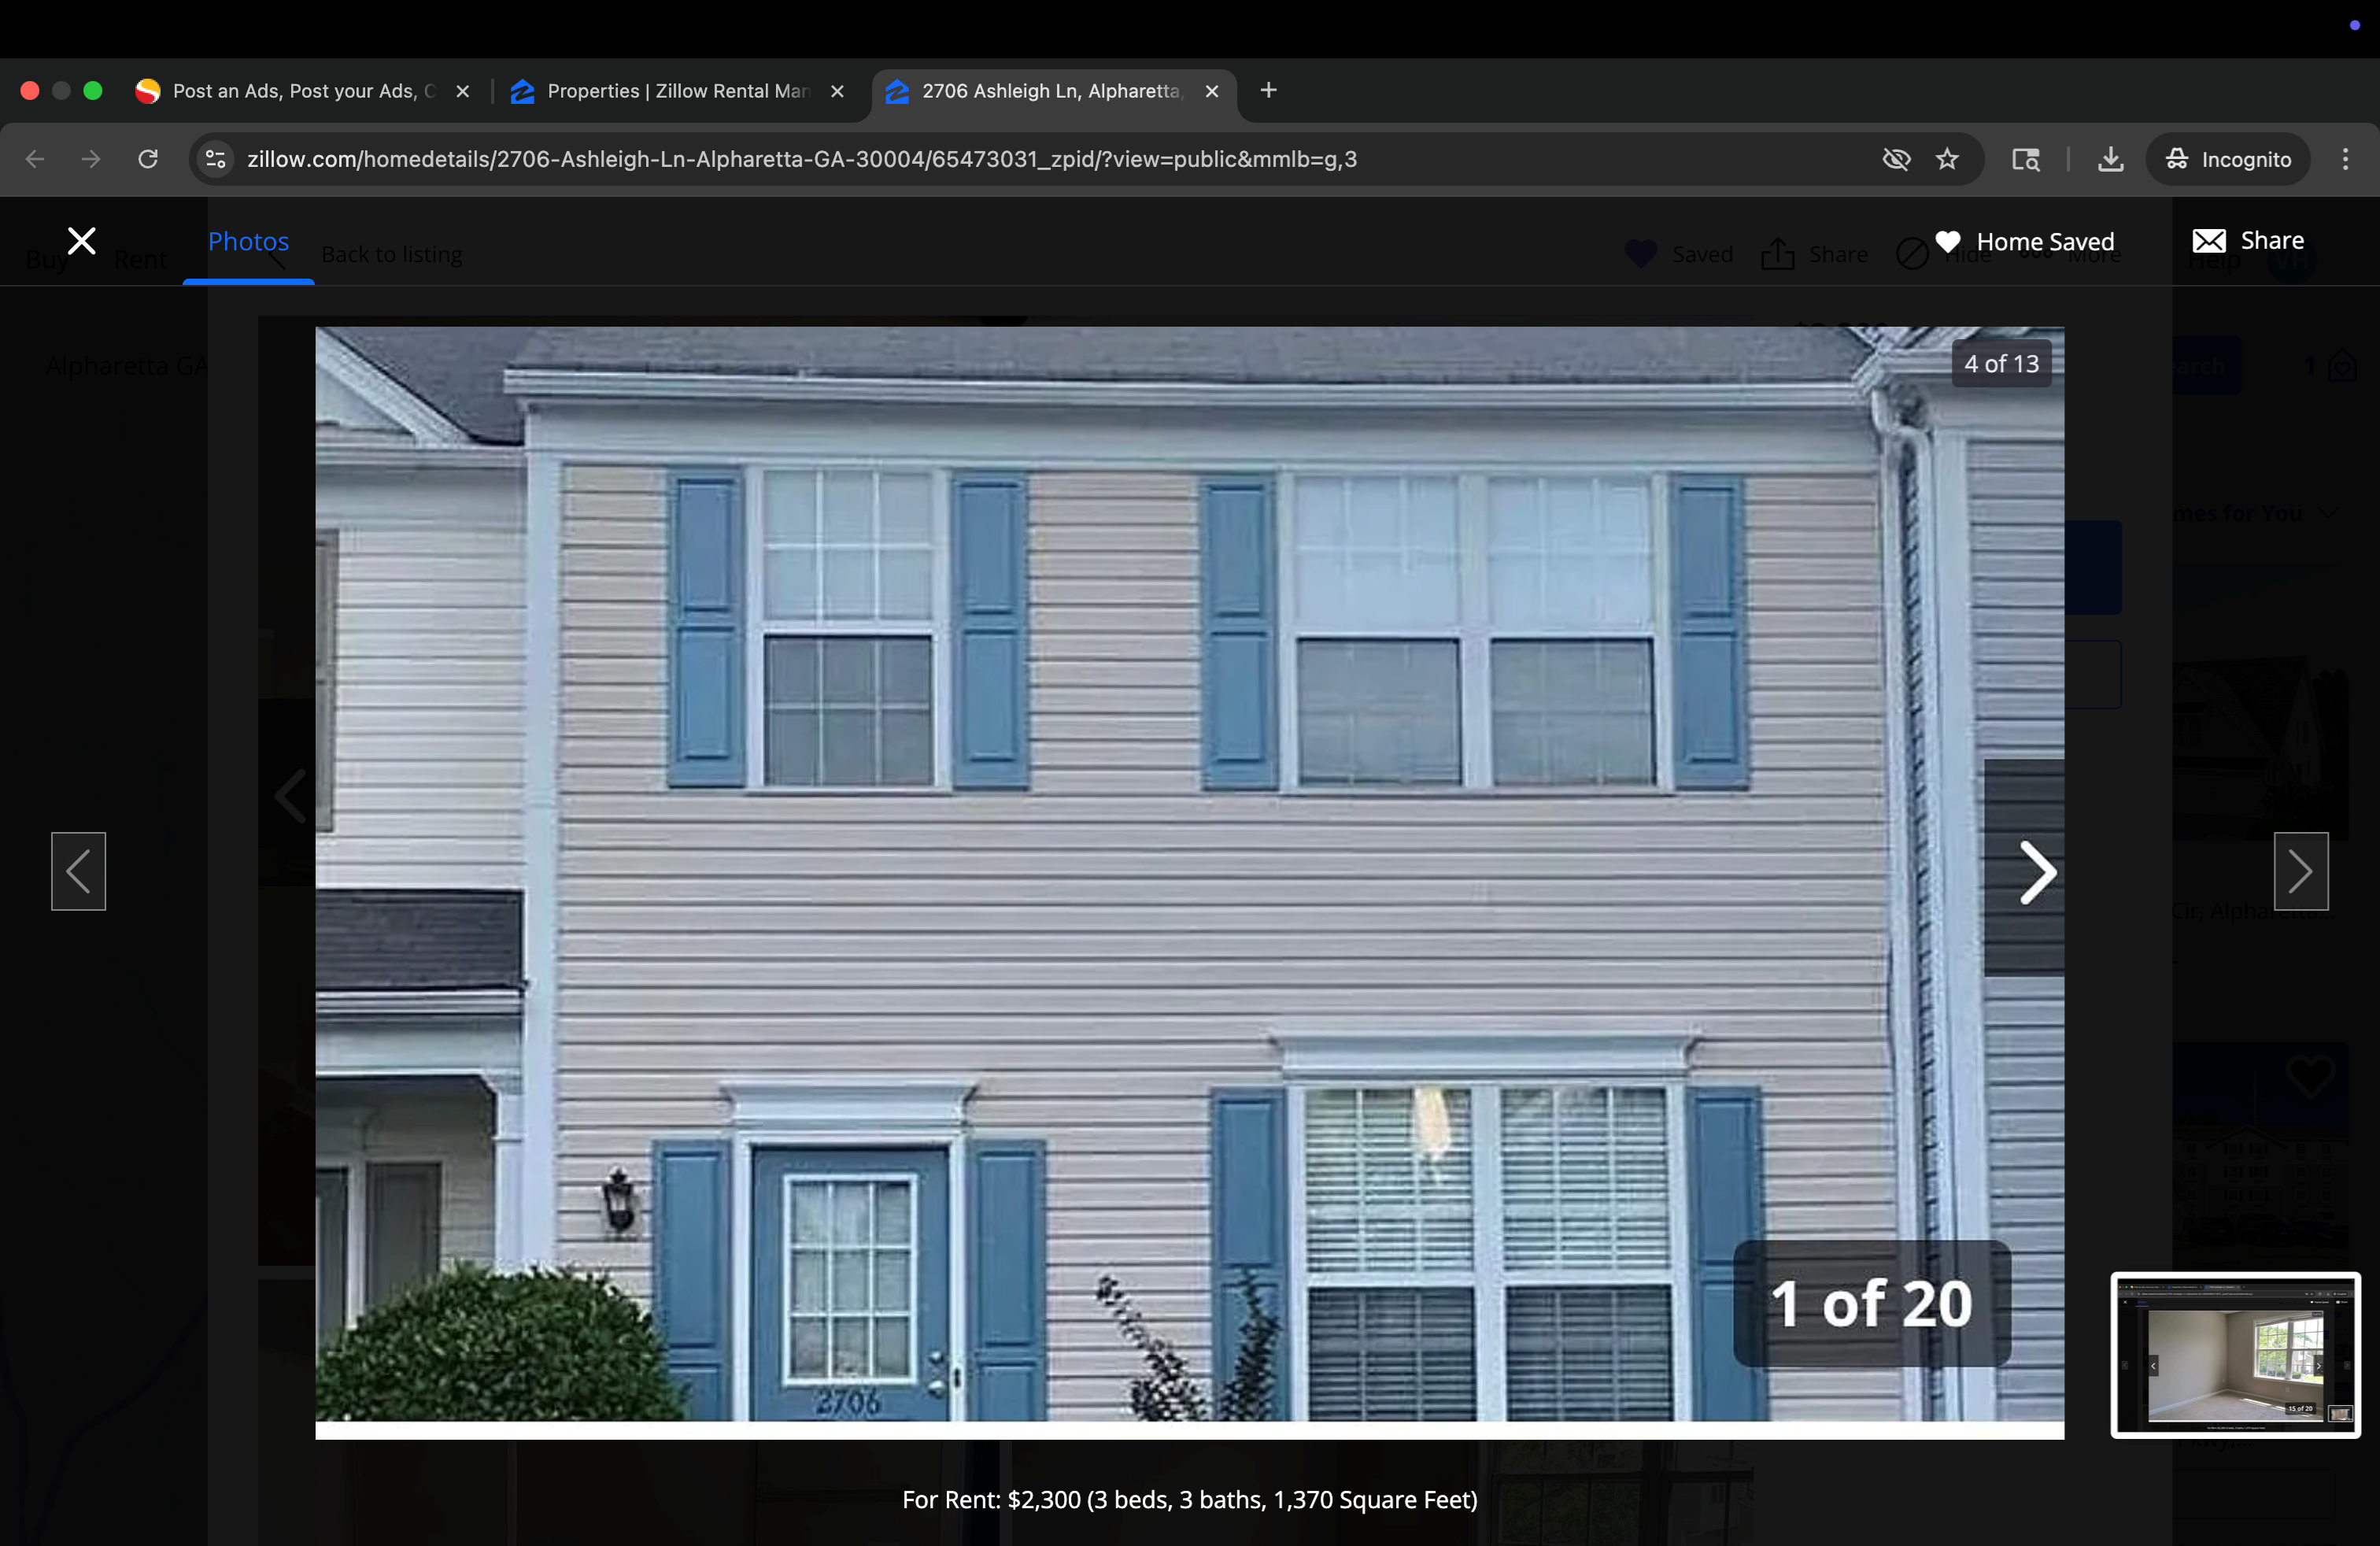Screen dimensions: 2380x1546
Task: Click the dimmed Share upload icon behind overlay
Action: 1777,254
